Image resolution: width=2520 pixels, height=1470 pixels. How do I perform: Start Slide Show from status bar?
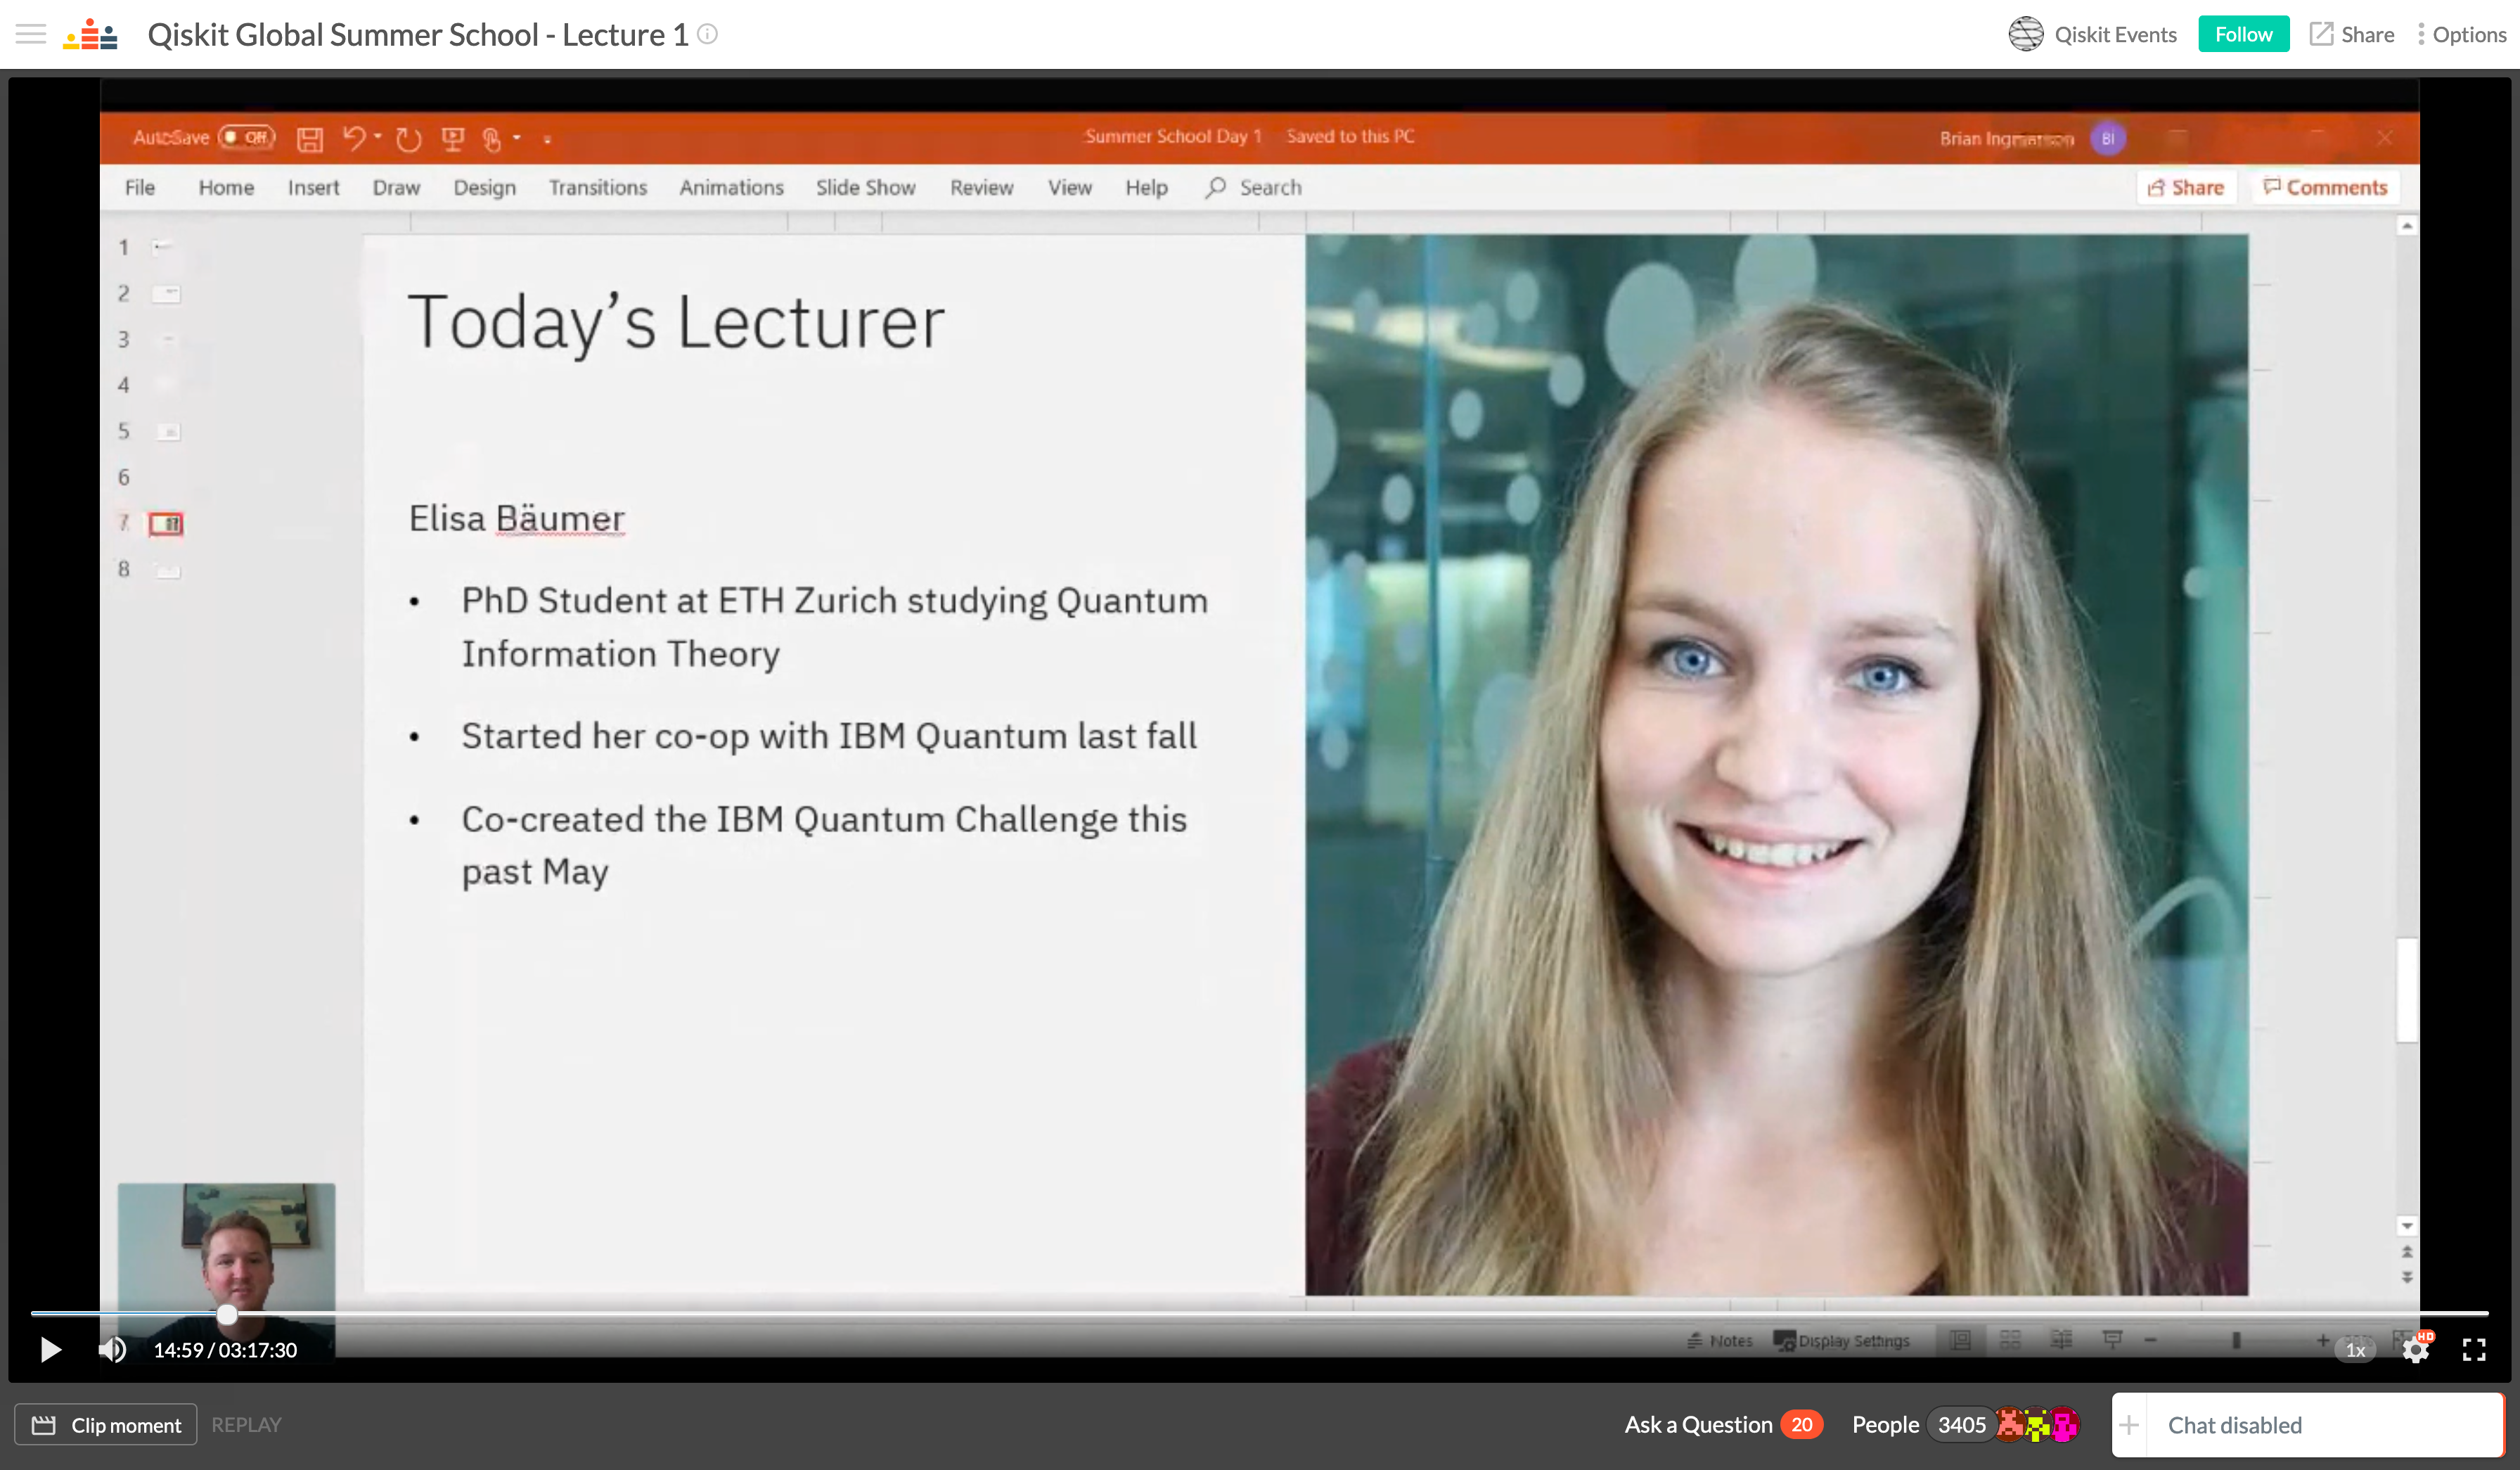pyautogui.click(x=2112, y=1340)
